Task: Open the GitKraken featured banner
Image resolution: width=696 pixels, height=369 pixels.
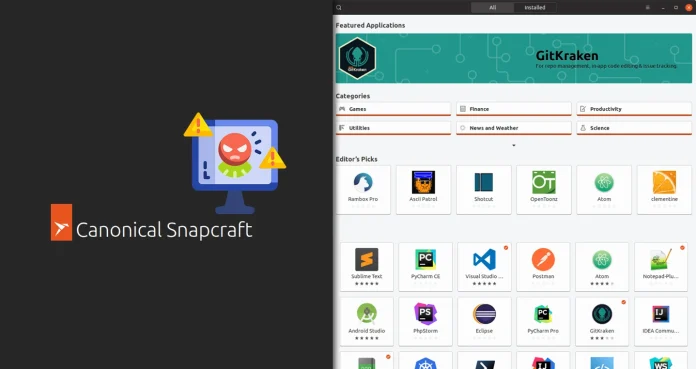Action: point(514,58)
